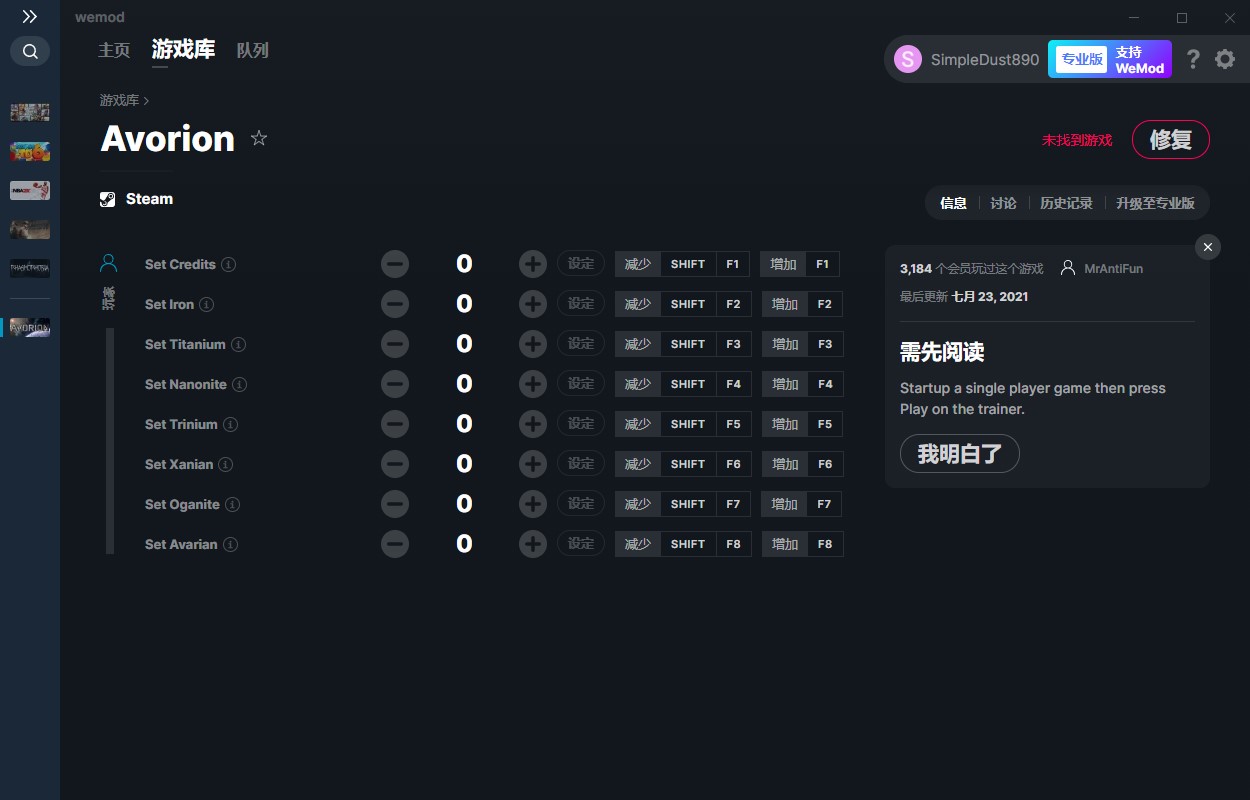
Task: Click info icon next to Set Oganite
Action: click(x=233, y=505)
